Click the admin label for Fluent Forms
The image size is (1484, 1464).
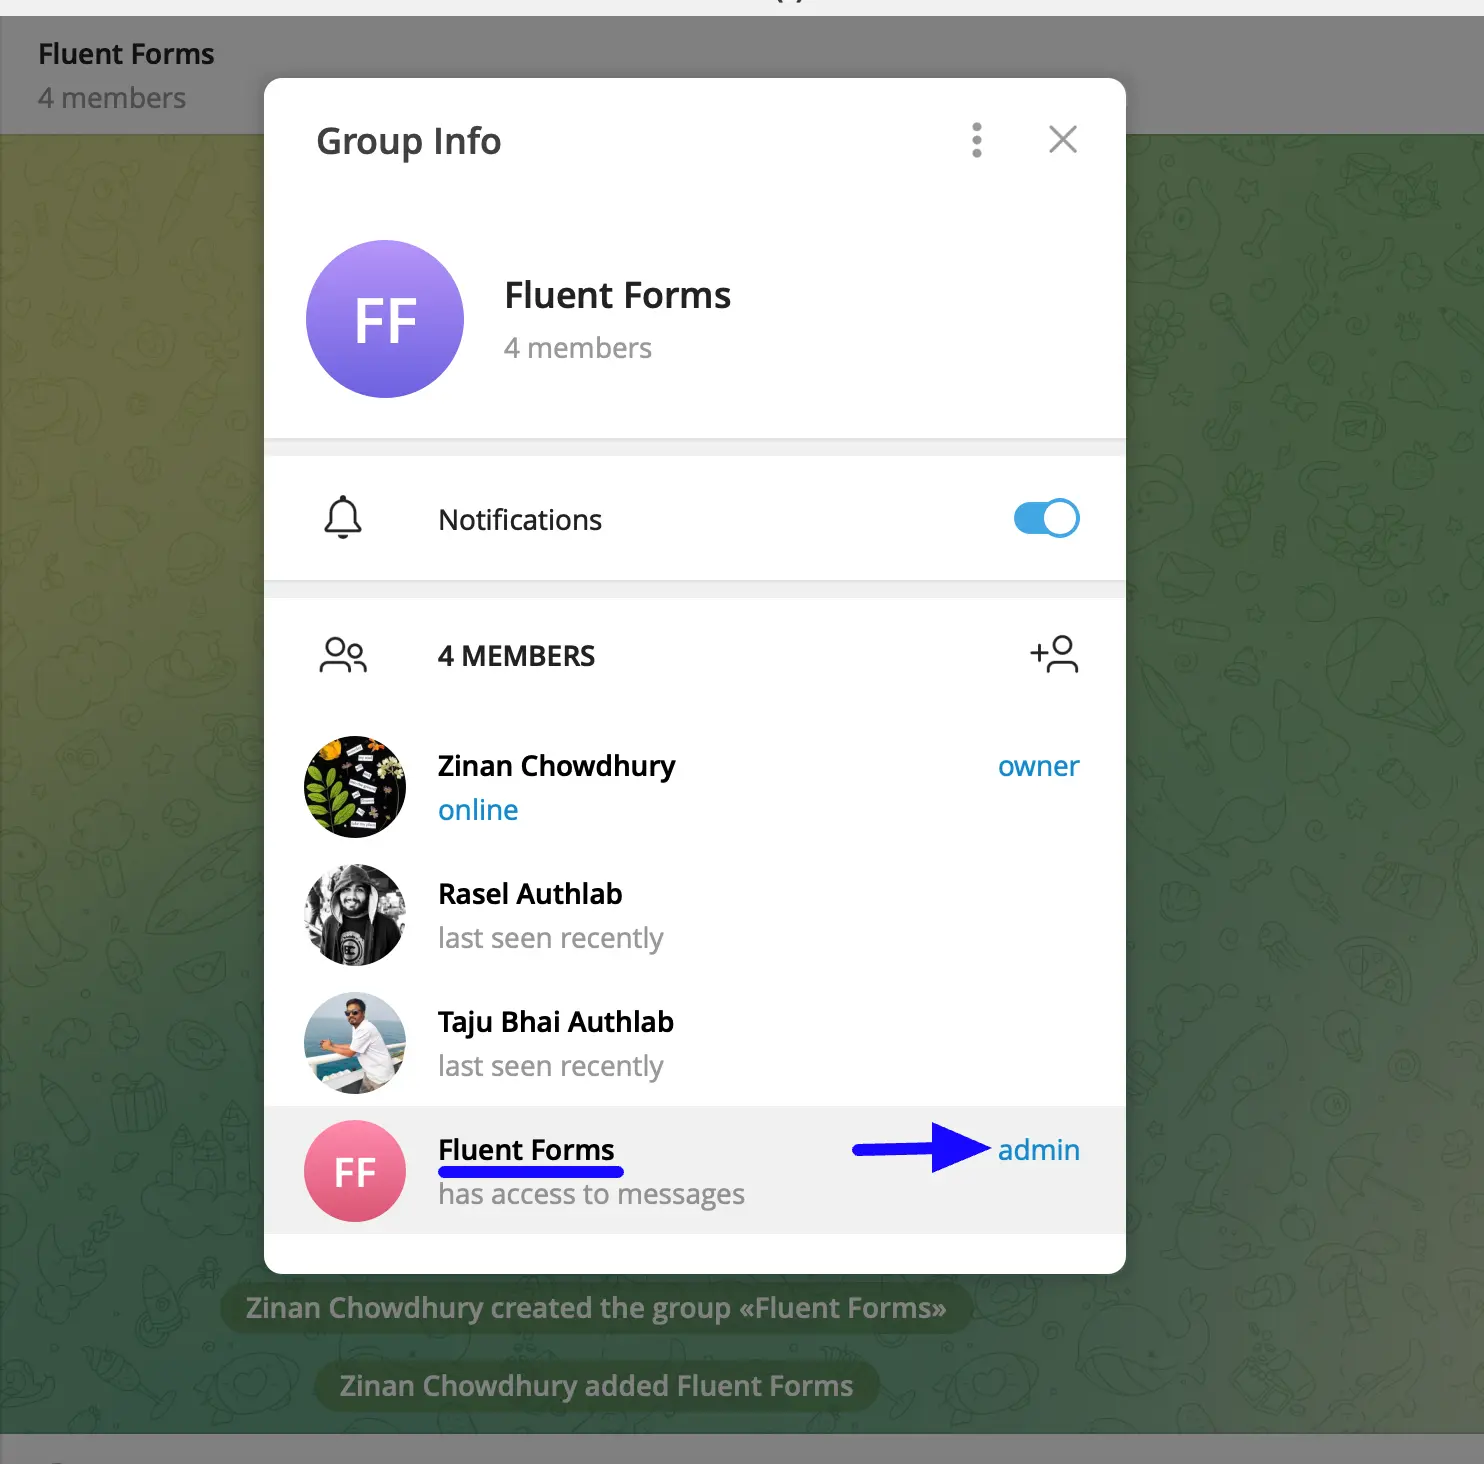pos(1038,1150)
